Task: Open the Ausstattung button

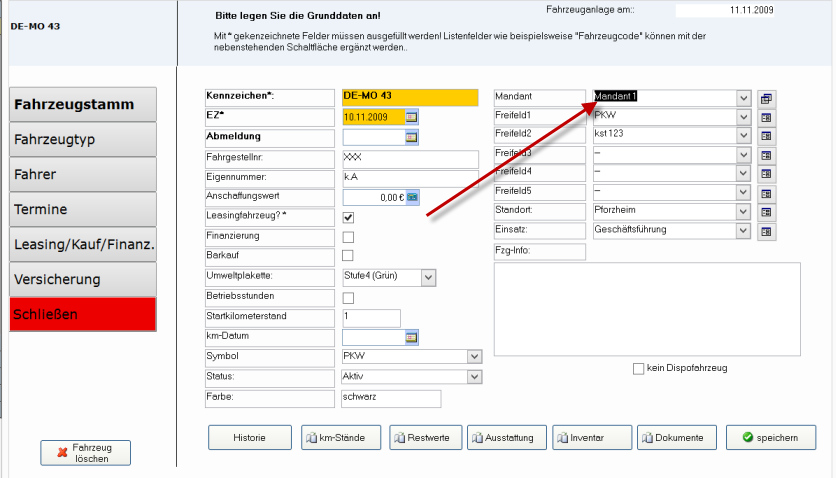Action: (x=507, y=438)
